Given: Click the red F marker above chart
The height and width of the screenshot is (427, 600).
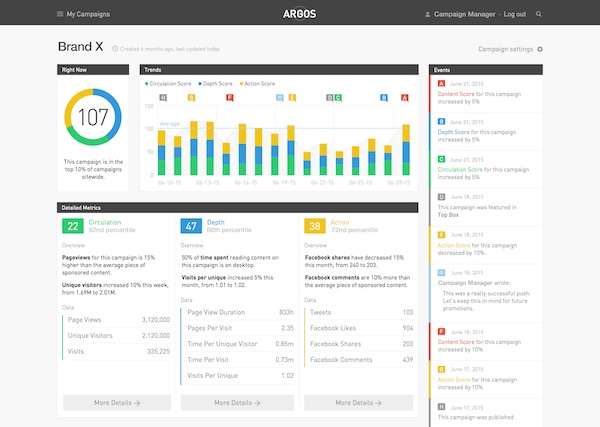Looking at the screenshot, I should point(230,98).
